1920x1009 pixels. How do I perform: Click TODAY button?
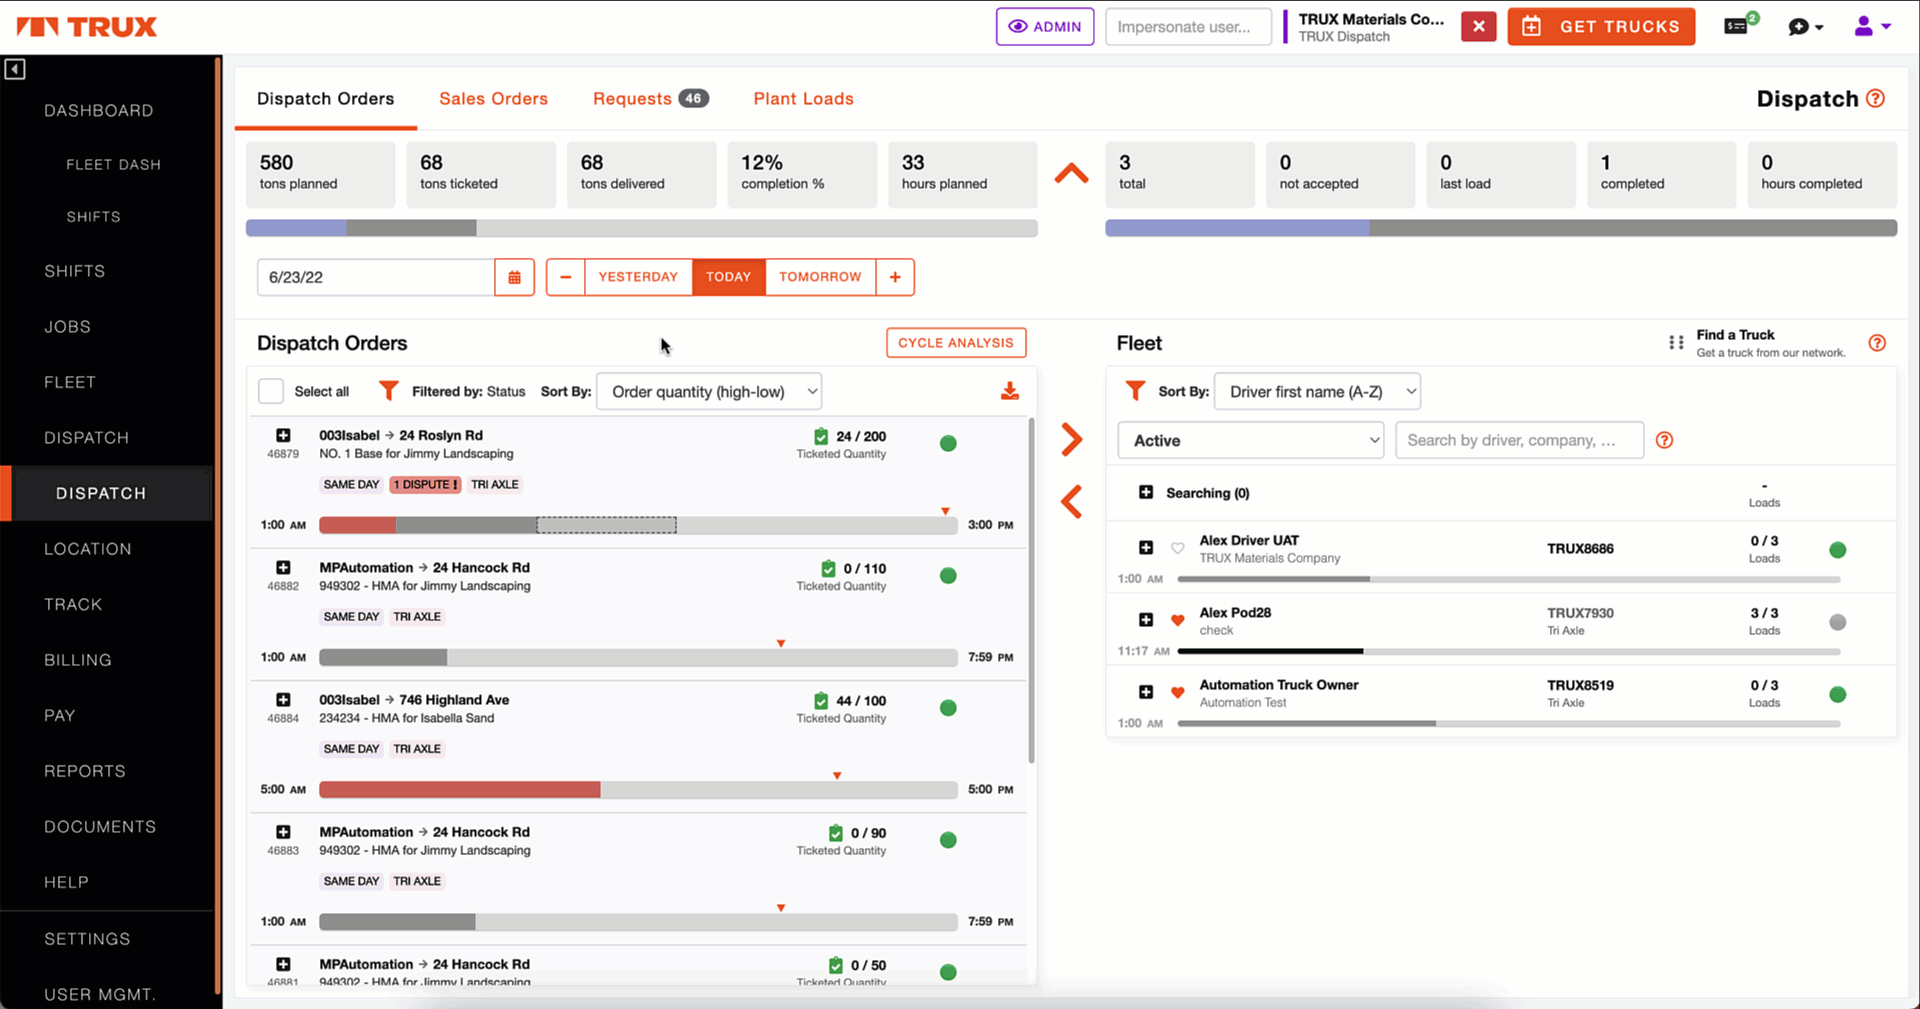pos(728,277)
